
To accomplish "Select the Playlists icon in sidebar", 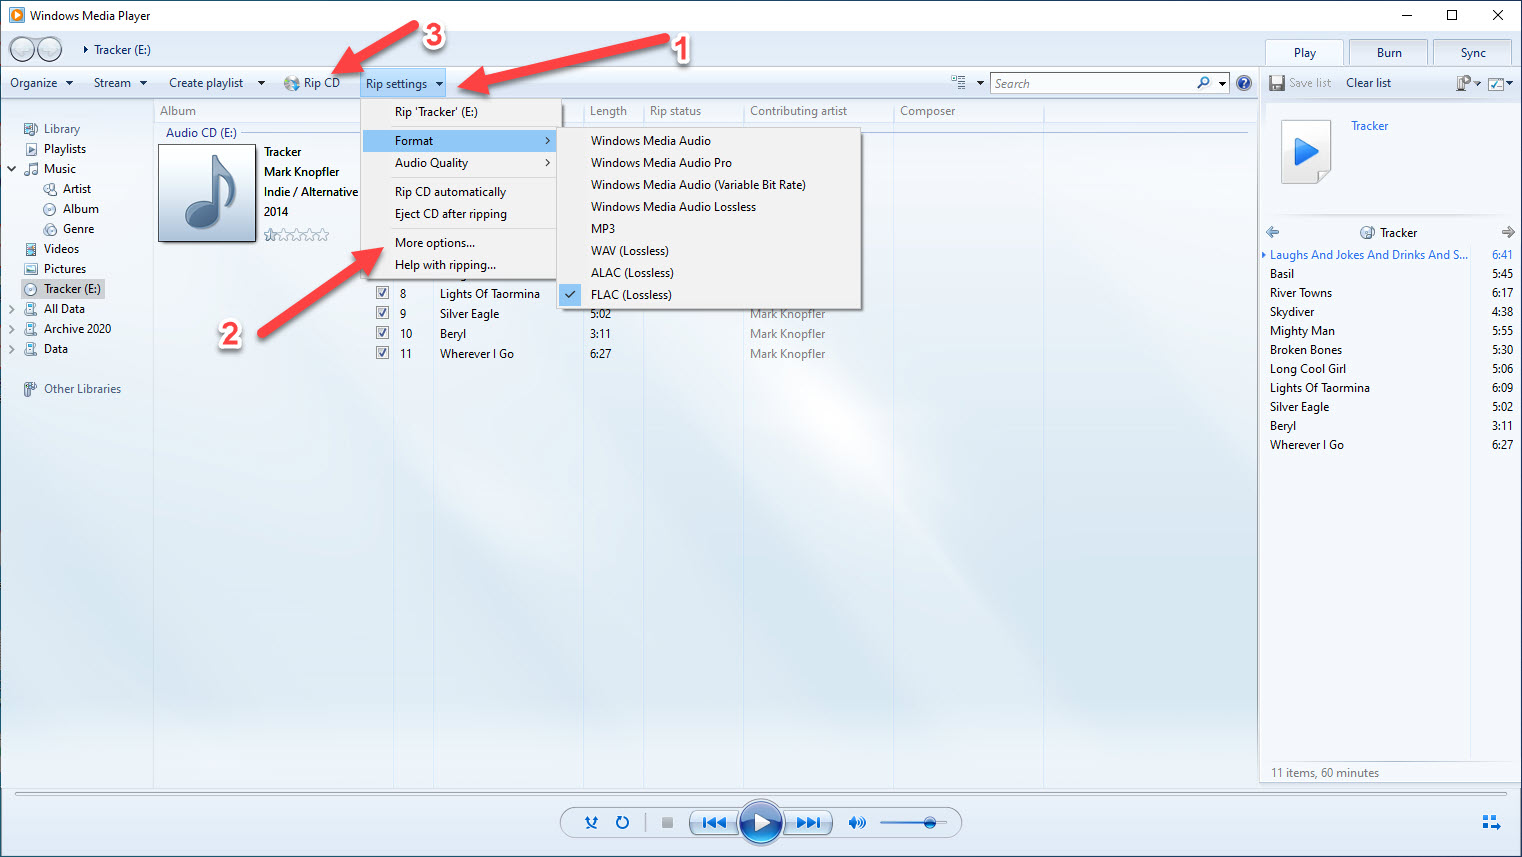I will click(x=31, y=149).
